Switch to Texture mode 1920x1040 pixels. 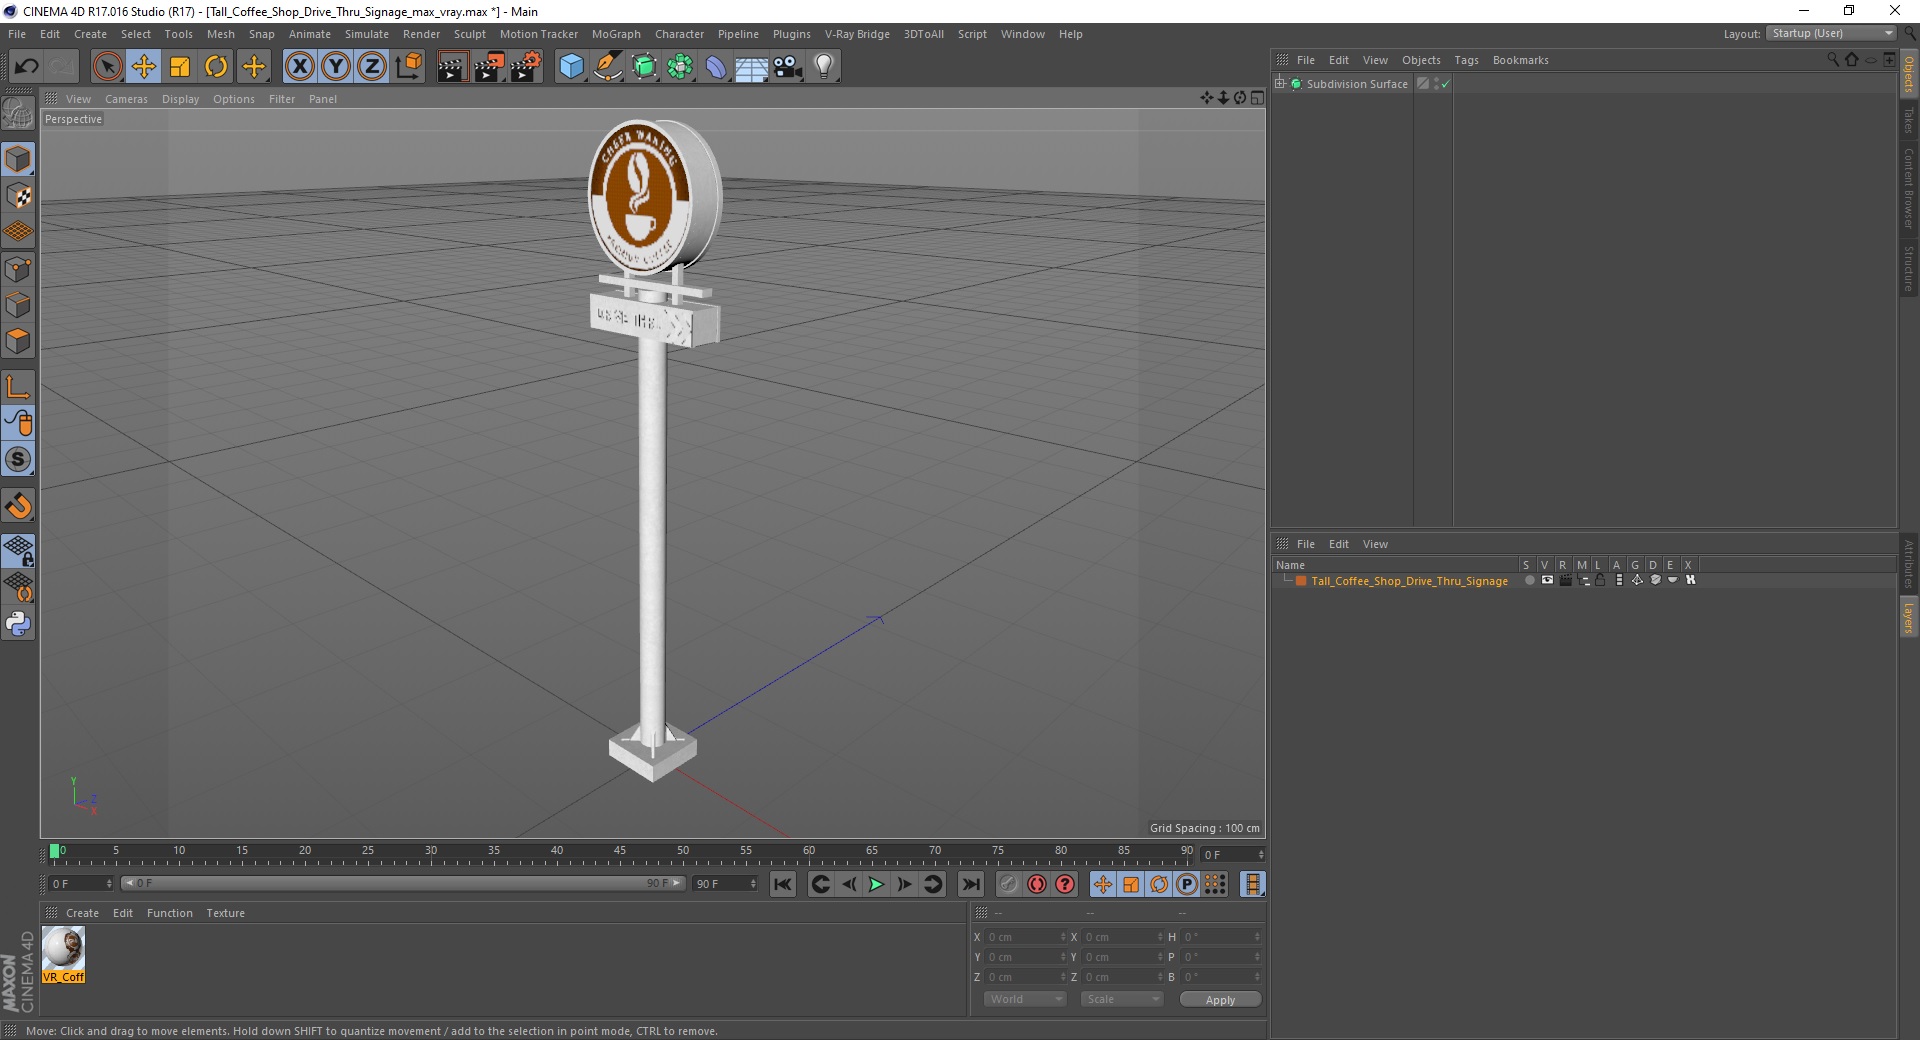point(18,195)
